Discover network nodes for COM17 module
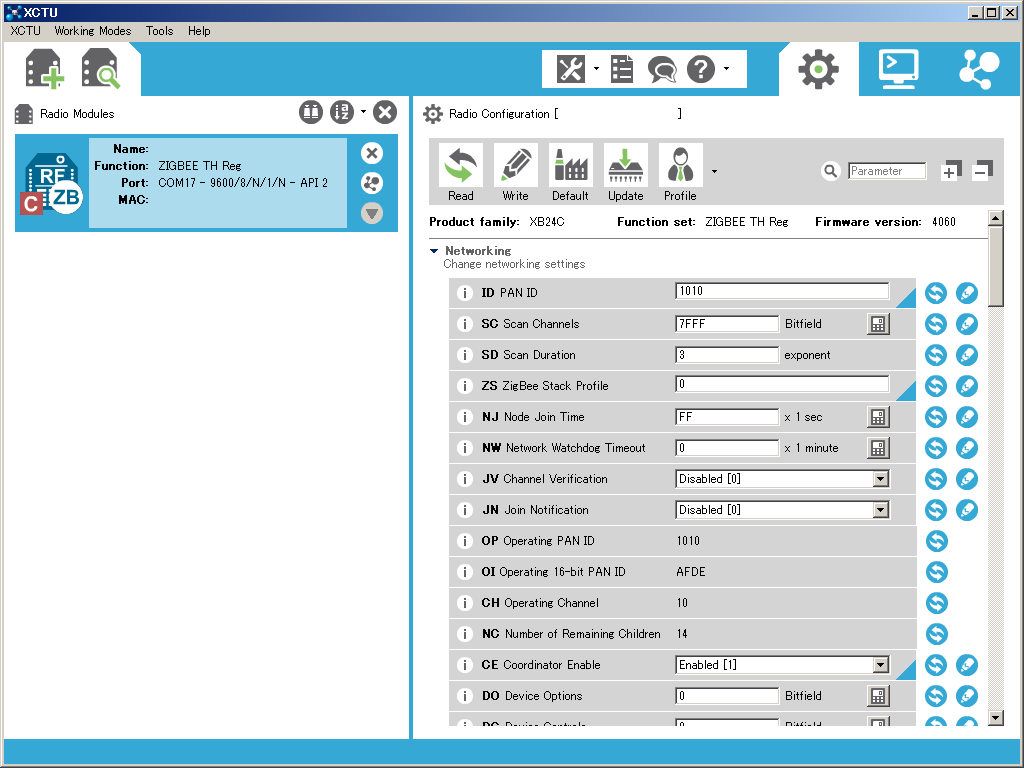The image size is (1024, 768). [x=372, y=183]
